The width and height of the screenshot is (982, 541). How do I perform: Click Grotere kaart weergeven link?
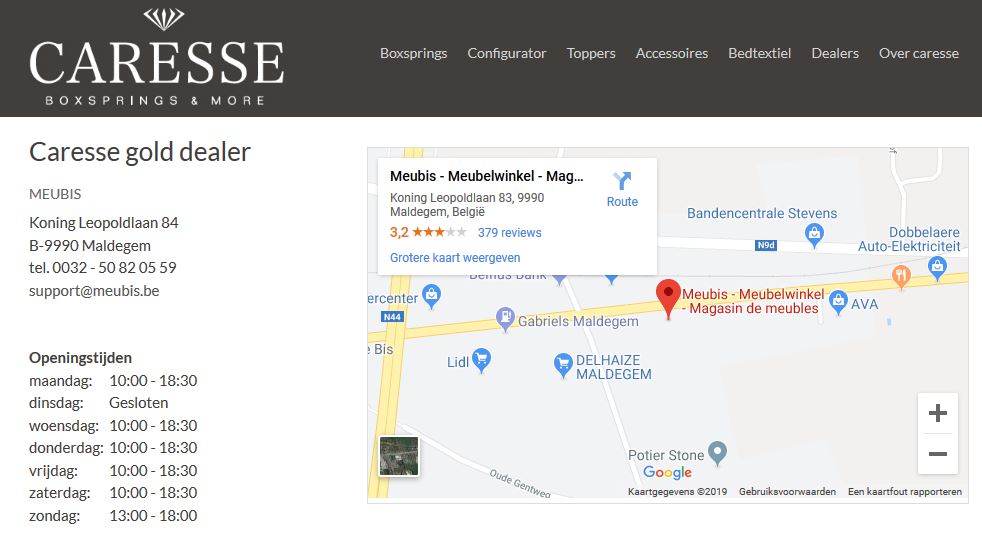454,257
